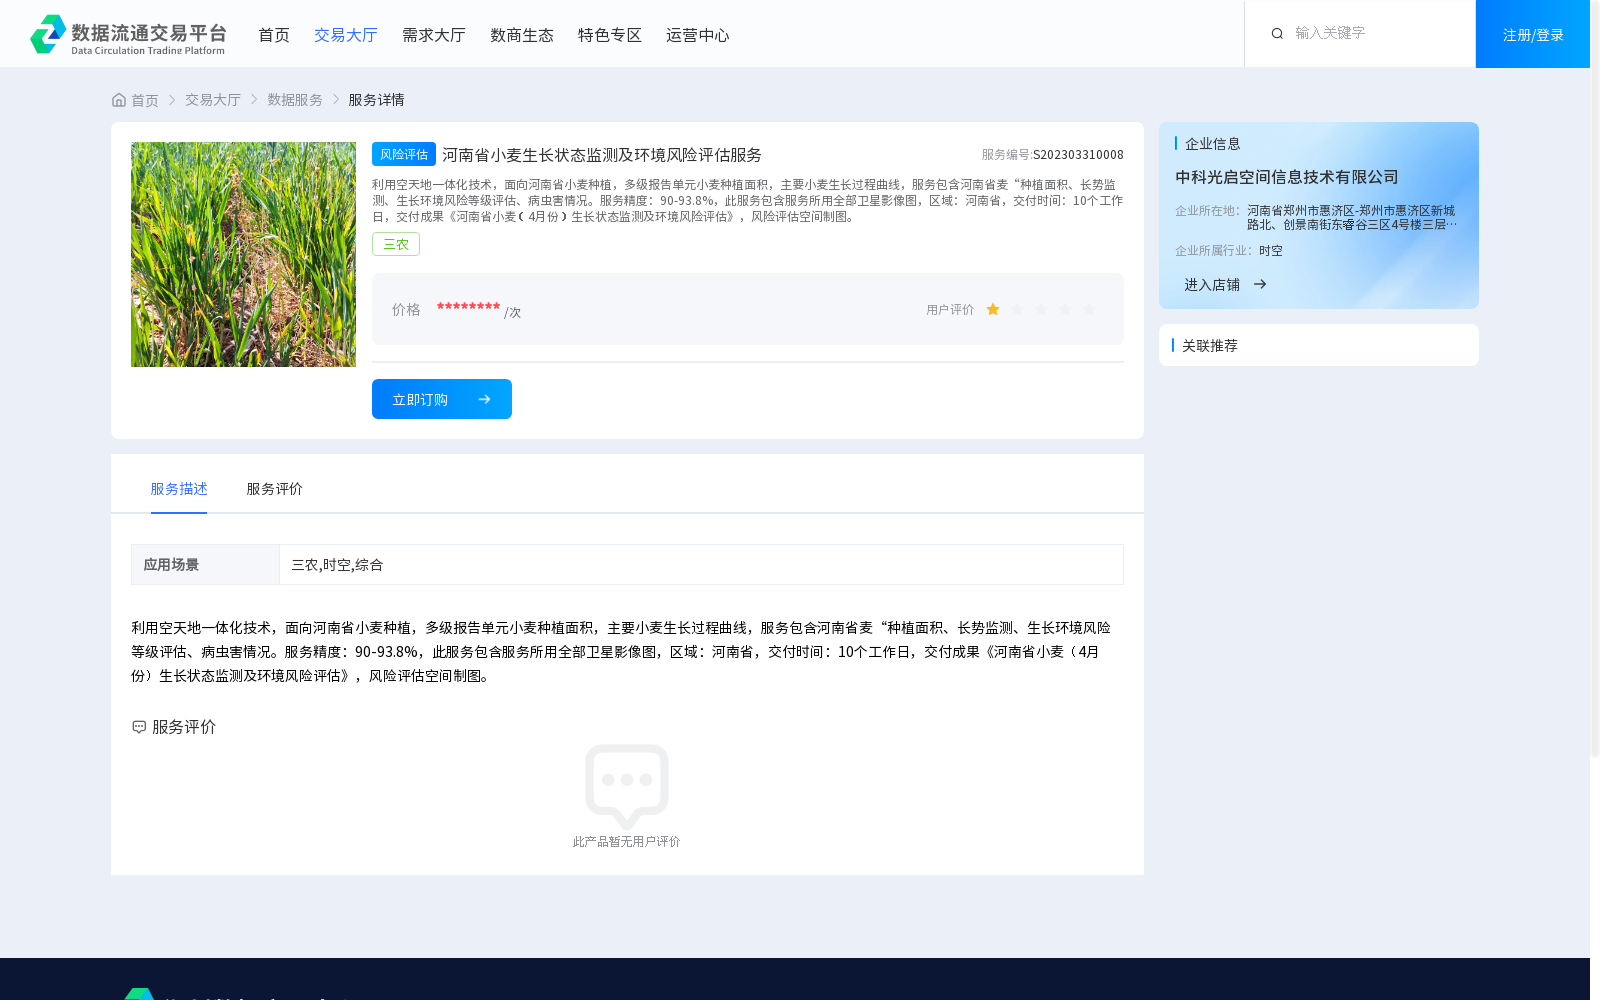Click the 注册/登录 button
This screenshot has width=1600, height=1000.
(x=1533, y=34)
